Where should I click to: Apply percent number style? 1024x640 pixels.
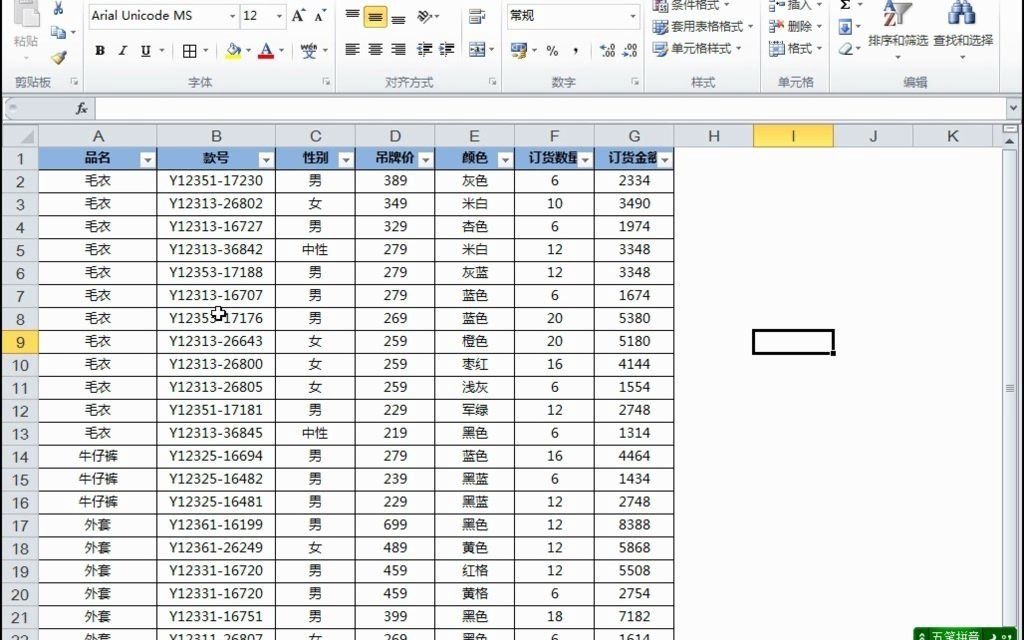pyautogui.click(x=552, y=48)
